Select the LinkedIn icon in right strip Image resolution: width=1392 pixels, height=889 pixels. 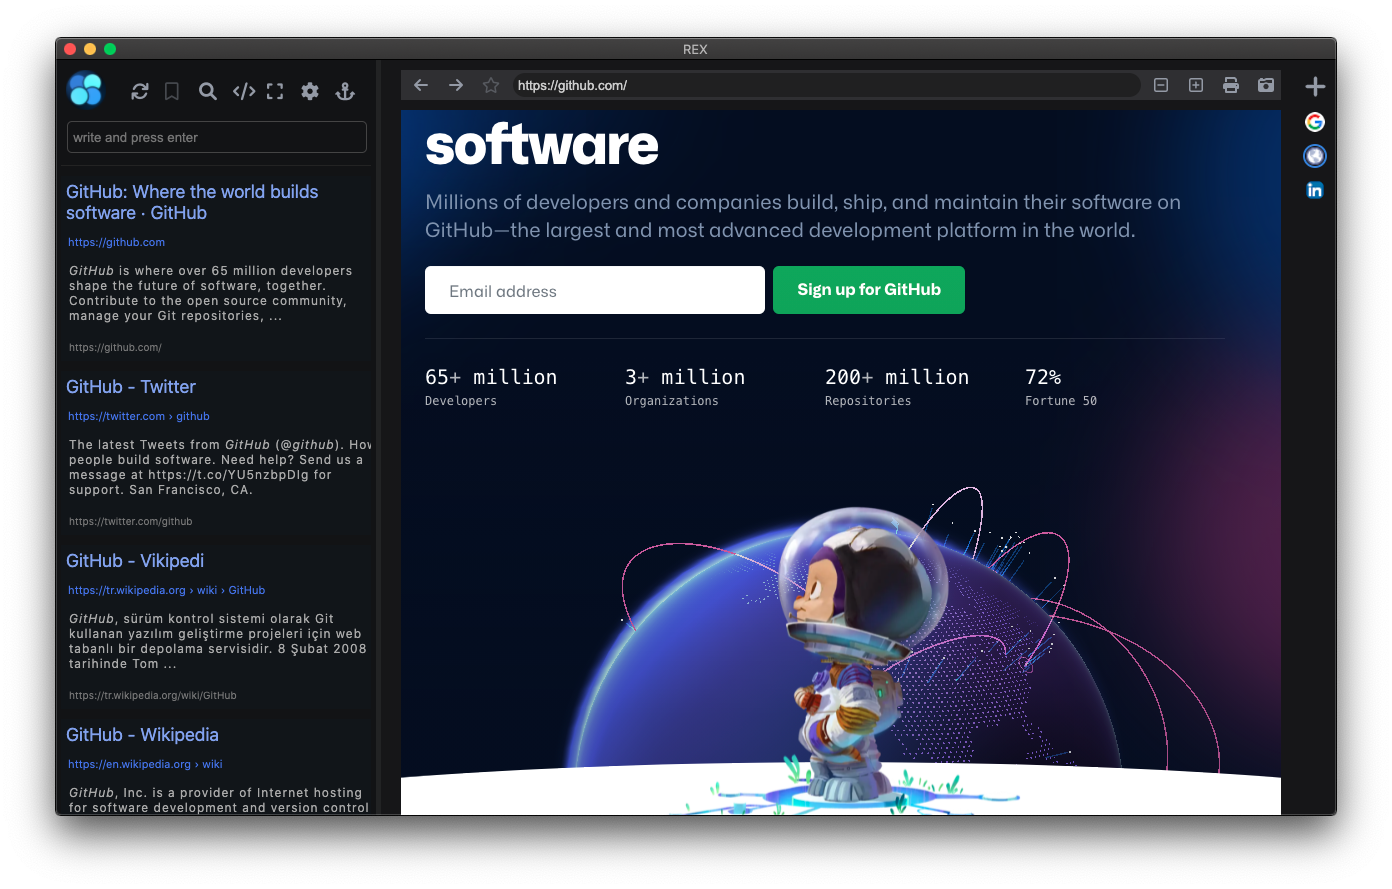(1315, 190)
